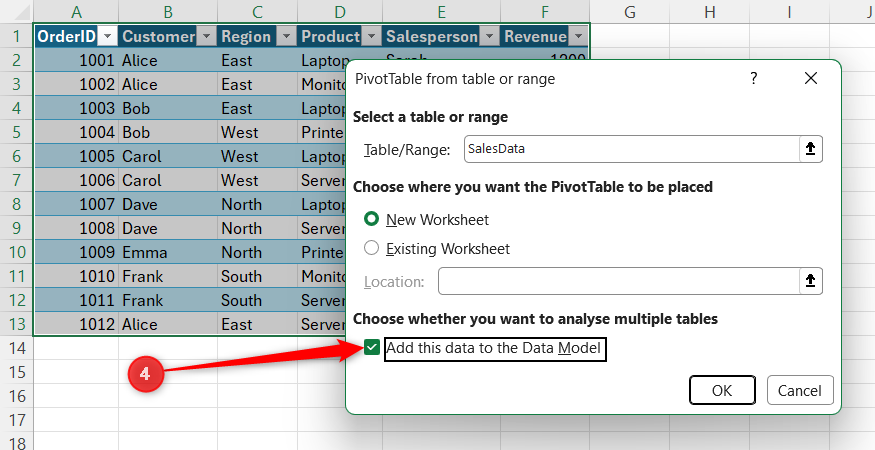Open the Revenue filter dropdown

click(x=578, y=37)
